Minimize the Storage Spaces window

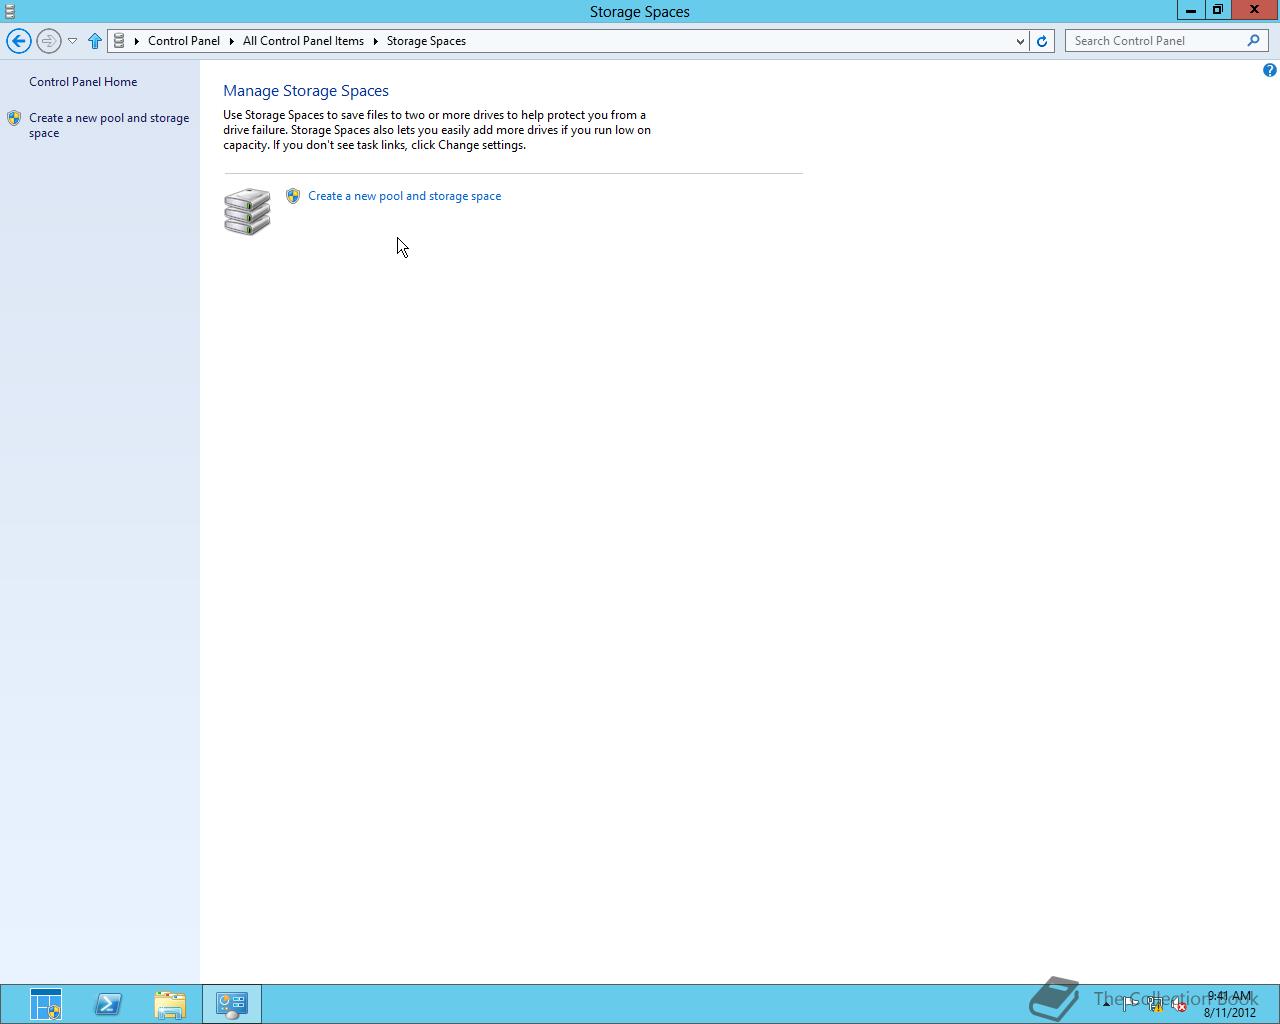1190,10
